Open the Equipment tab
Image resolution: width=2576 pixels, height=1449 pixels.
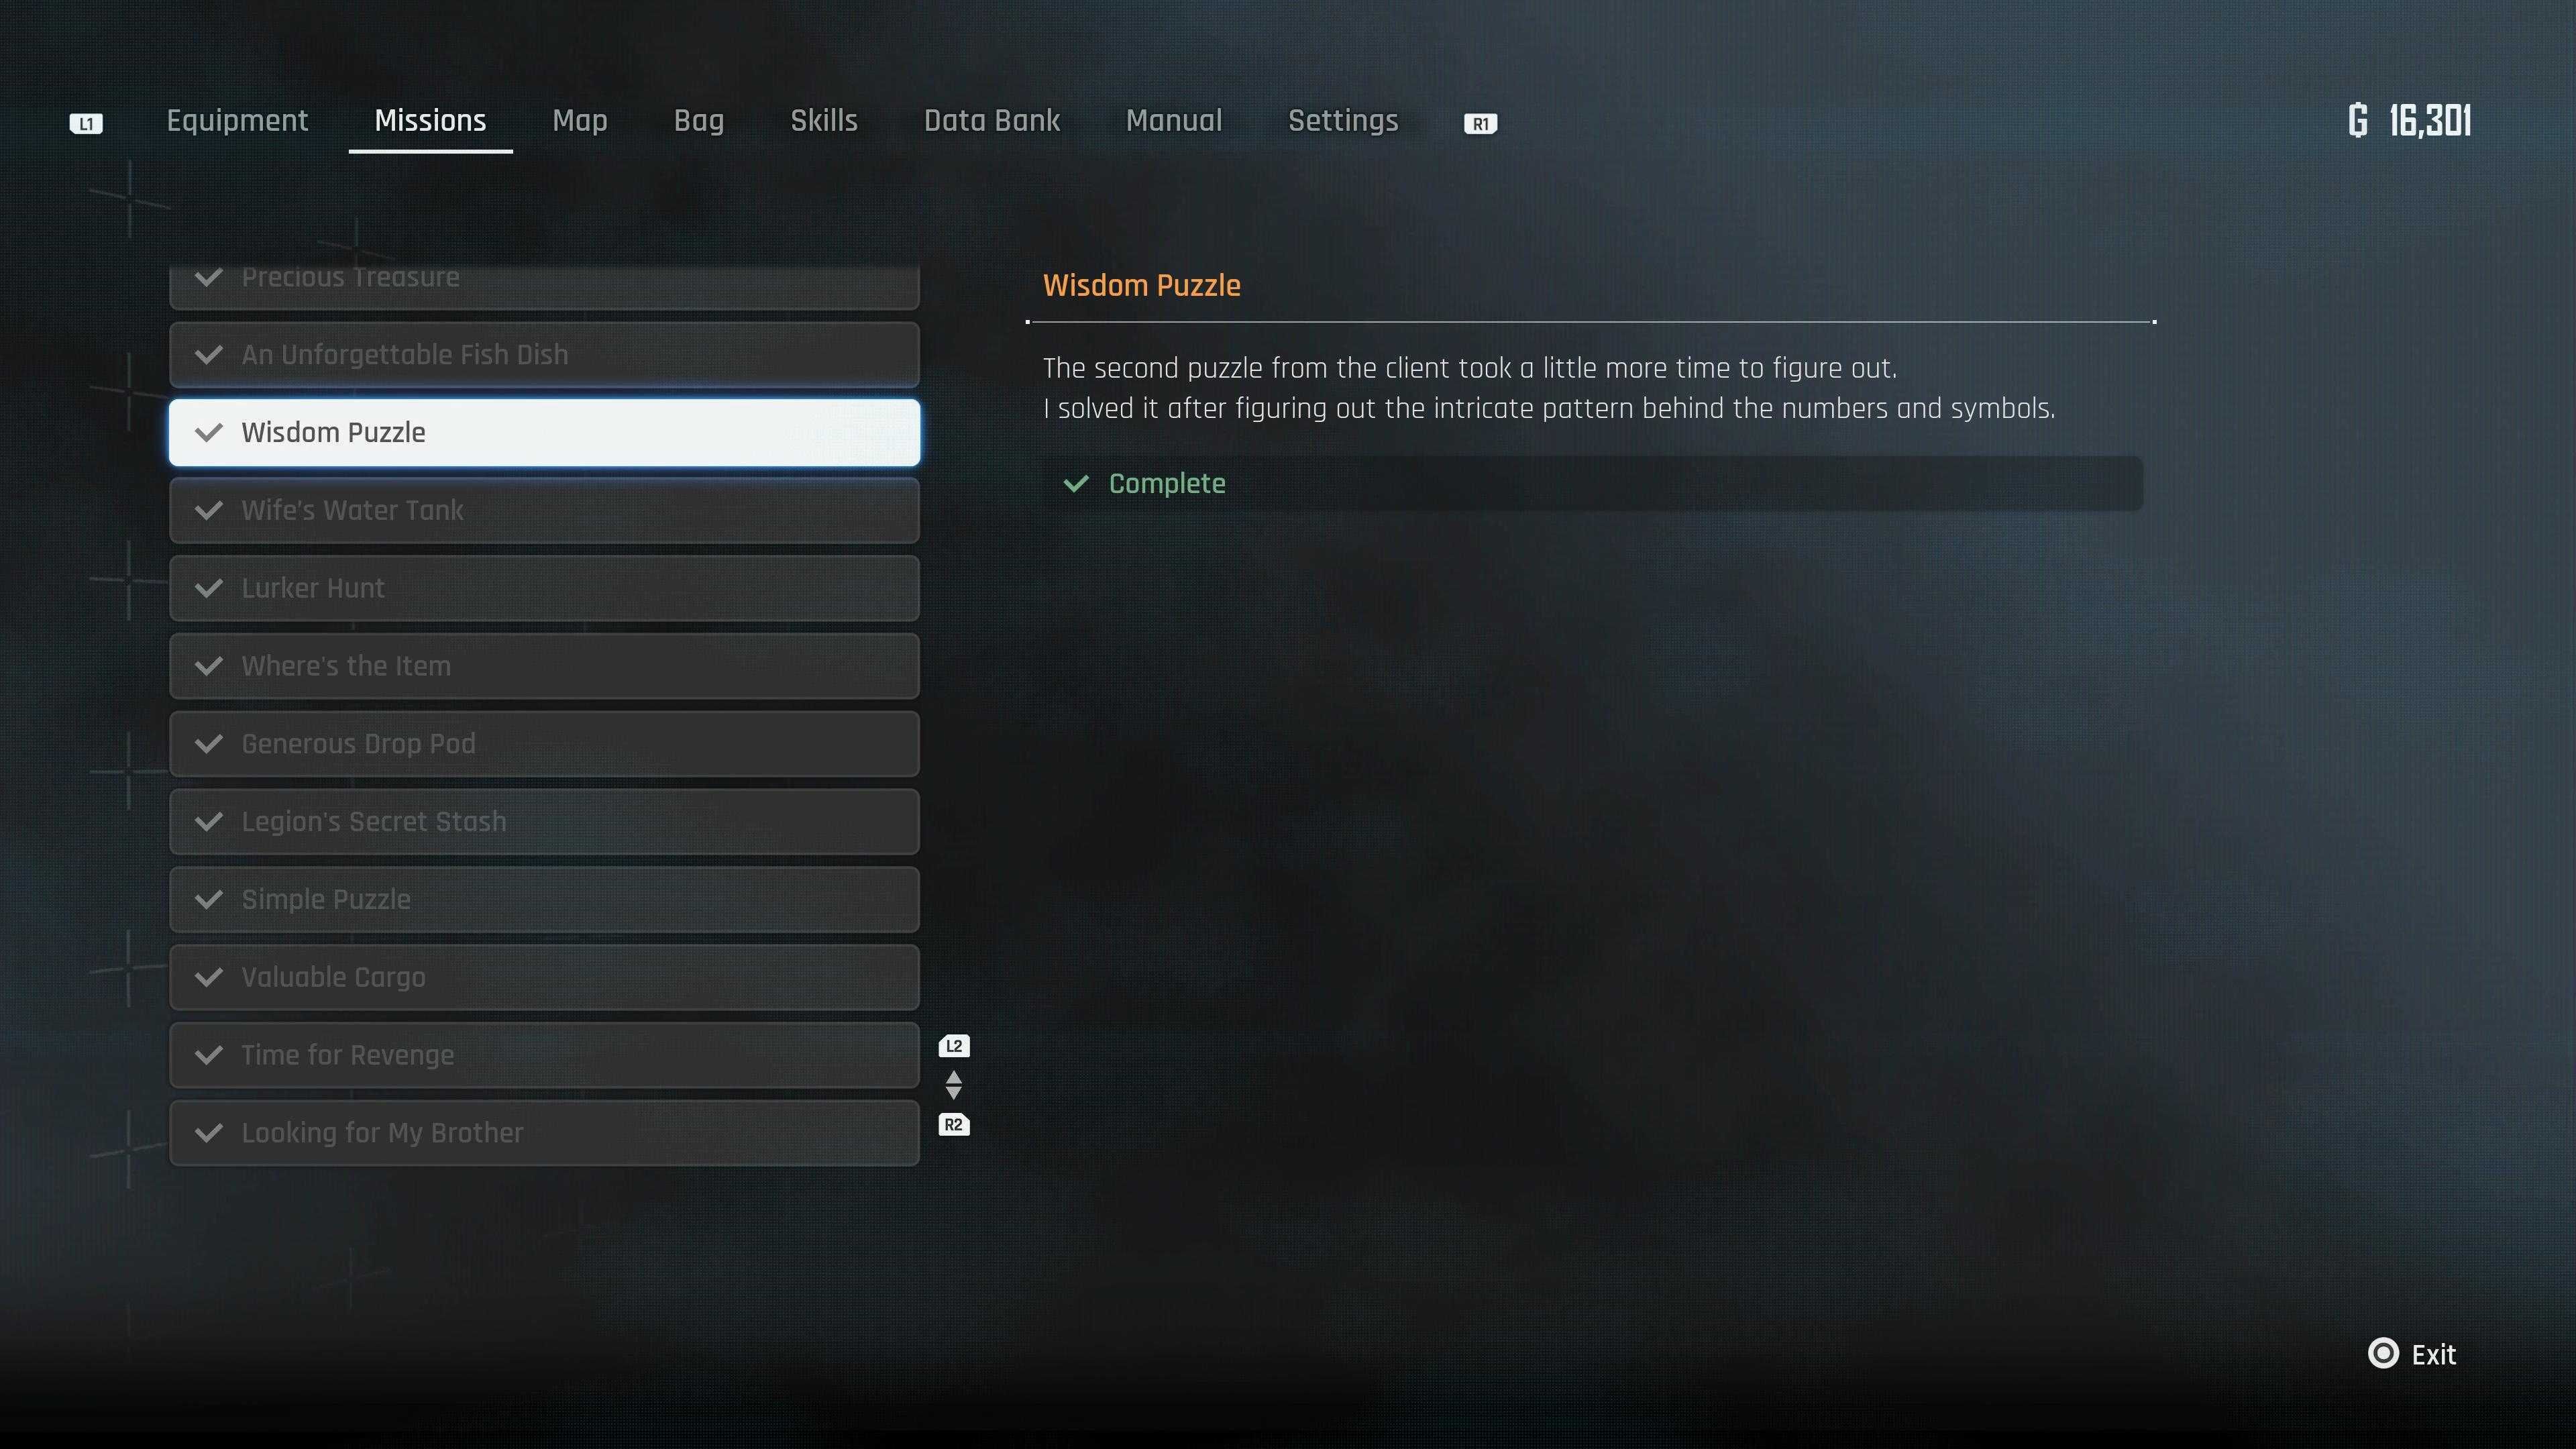click(237, 120)
